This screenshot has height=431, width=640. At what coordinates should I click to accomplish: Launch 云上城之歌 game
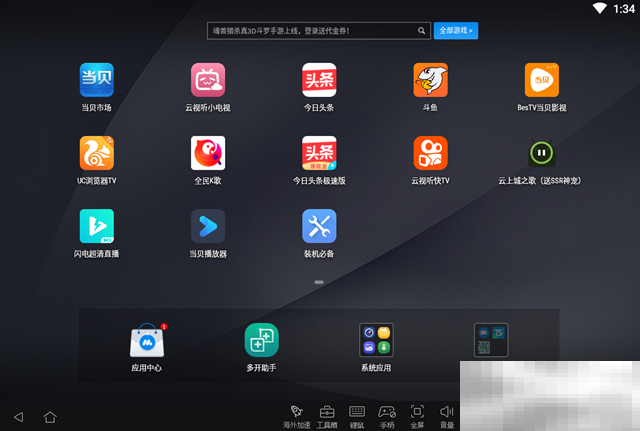point(542,153)
